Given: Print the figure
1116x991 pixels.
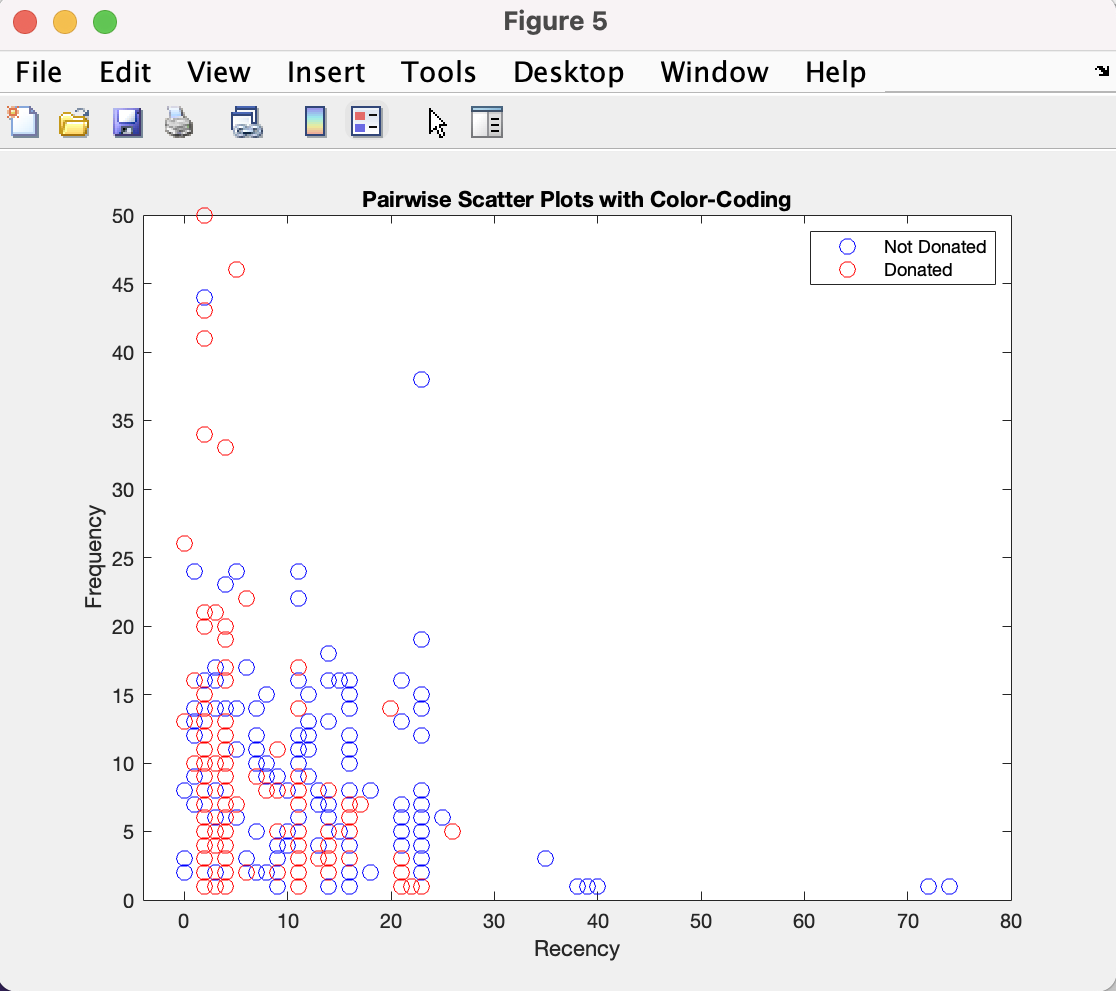Looking at the screenshot, I should tap(179, 121).
